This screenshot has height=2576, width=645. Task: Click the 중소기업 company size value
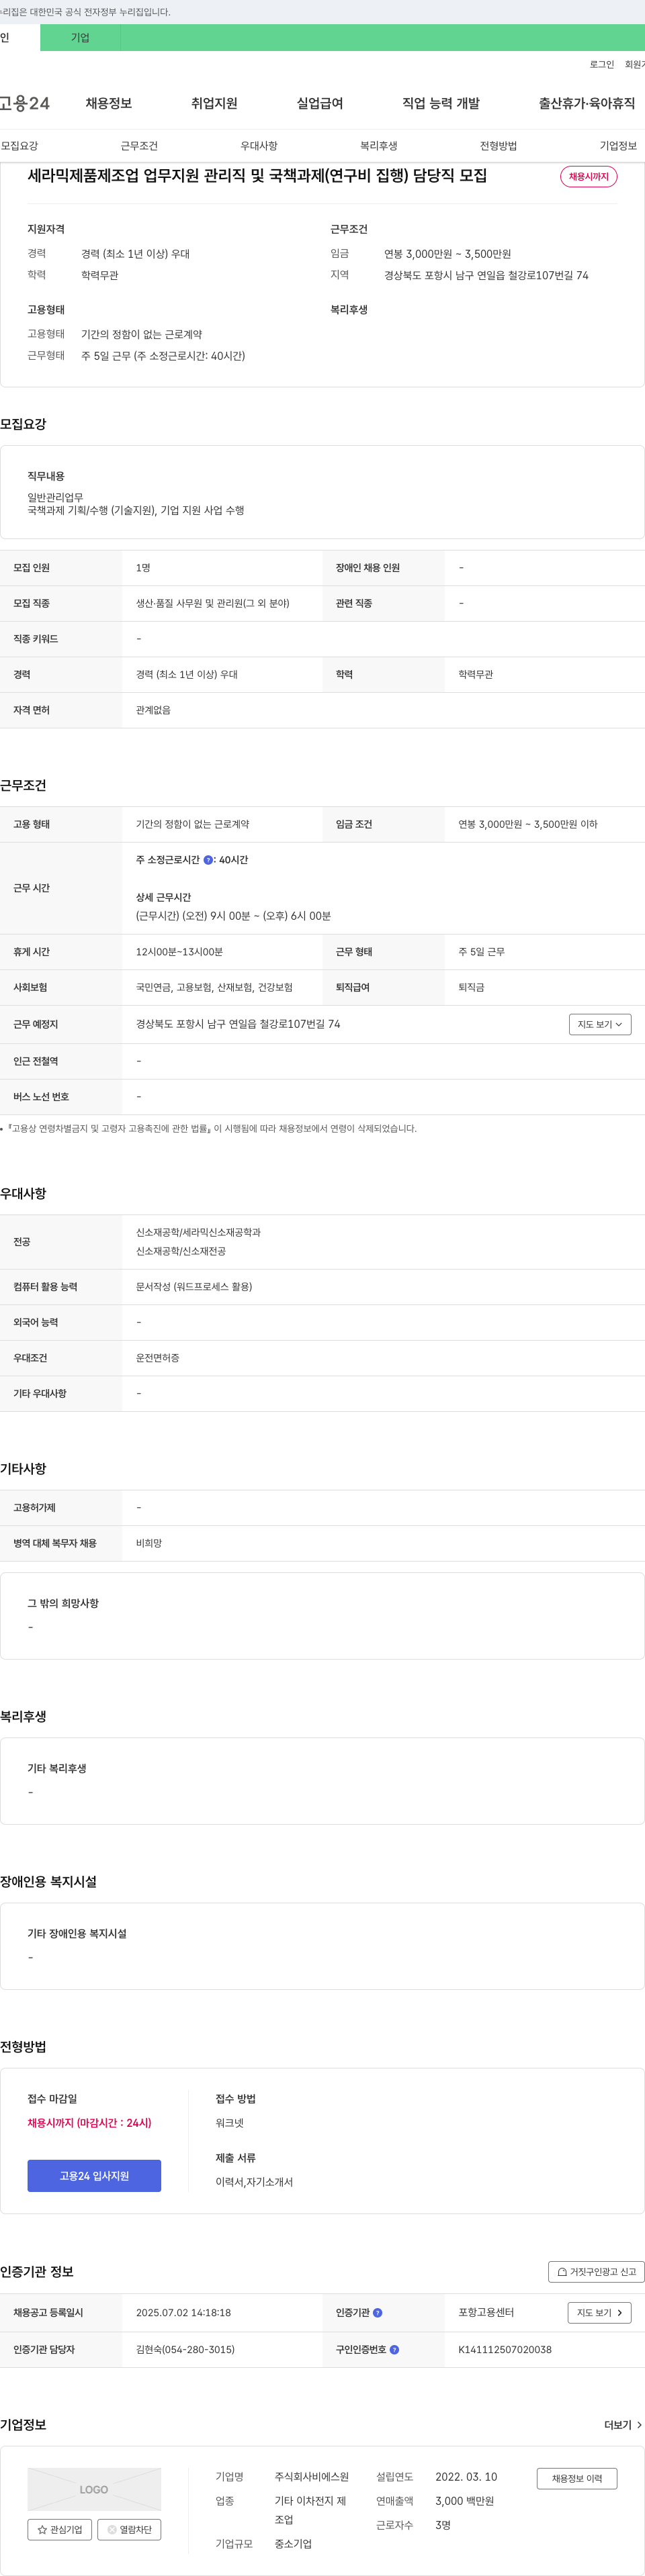point(293,2544)
